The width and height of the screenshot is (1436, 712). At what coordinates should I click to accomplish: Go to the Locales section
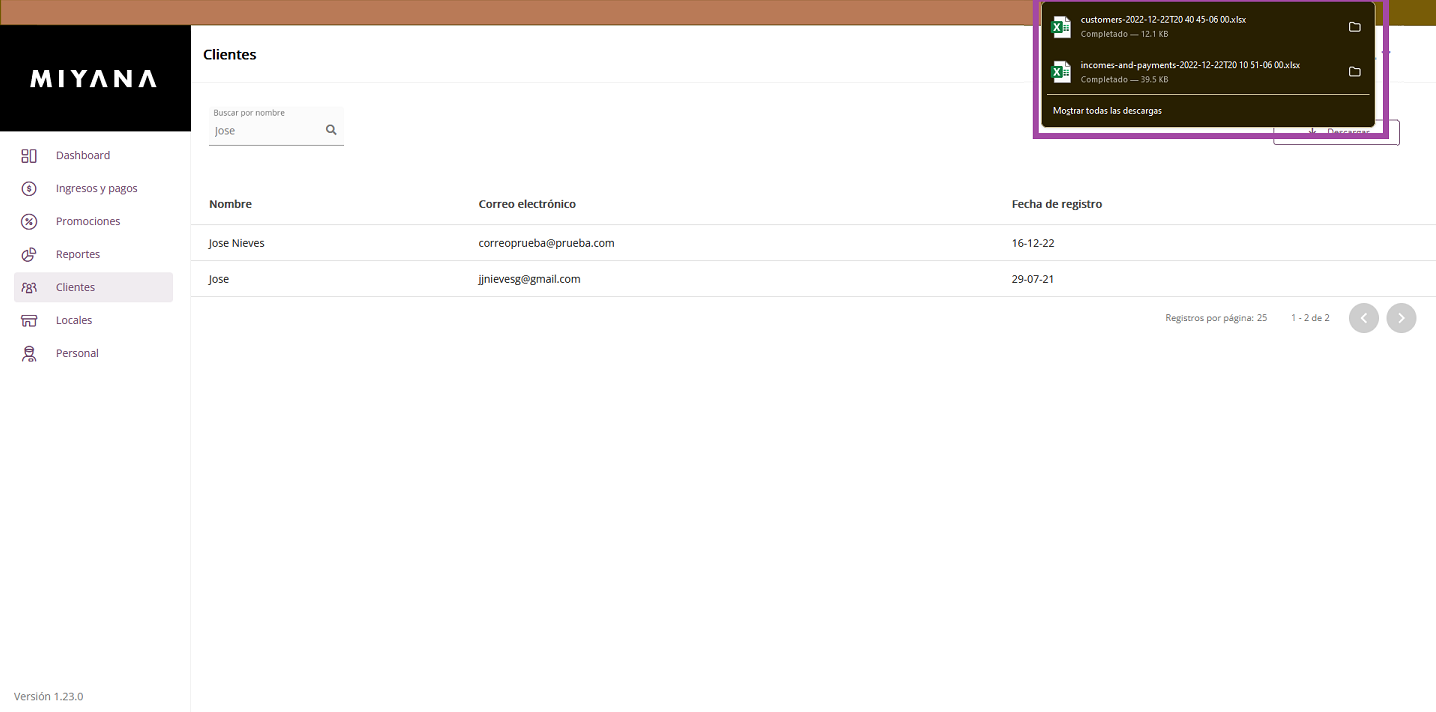(x=94, y=320)
